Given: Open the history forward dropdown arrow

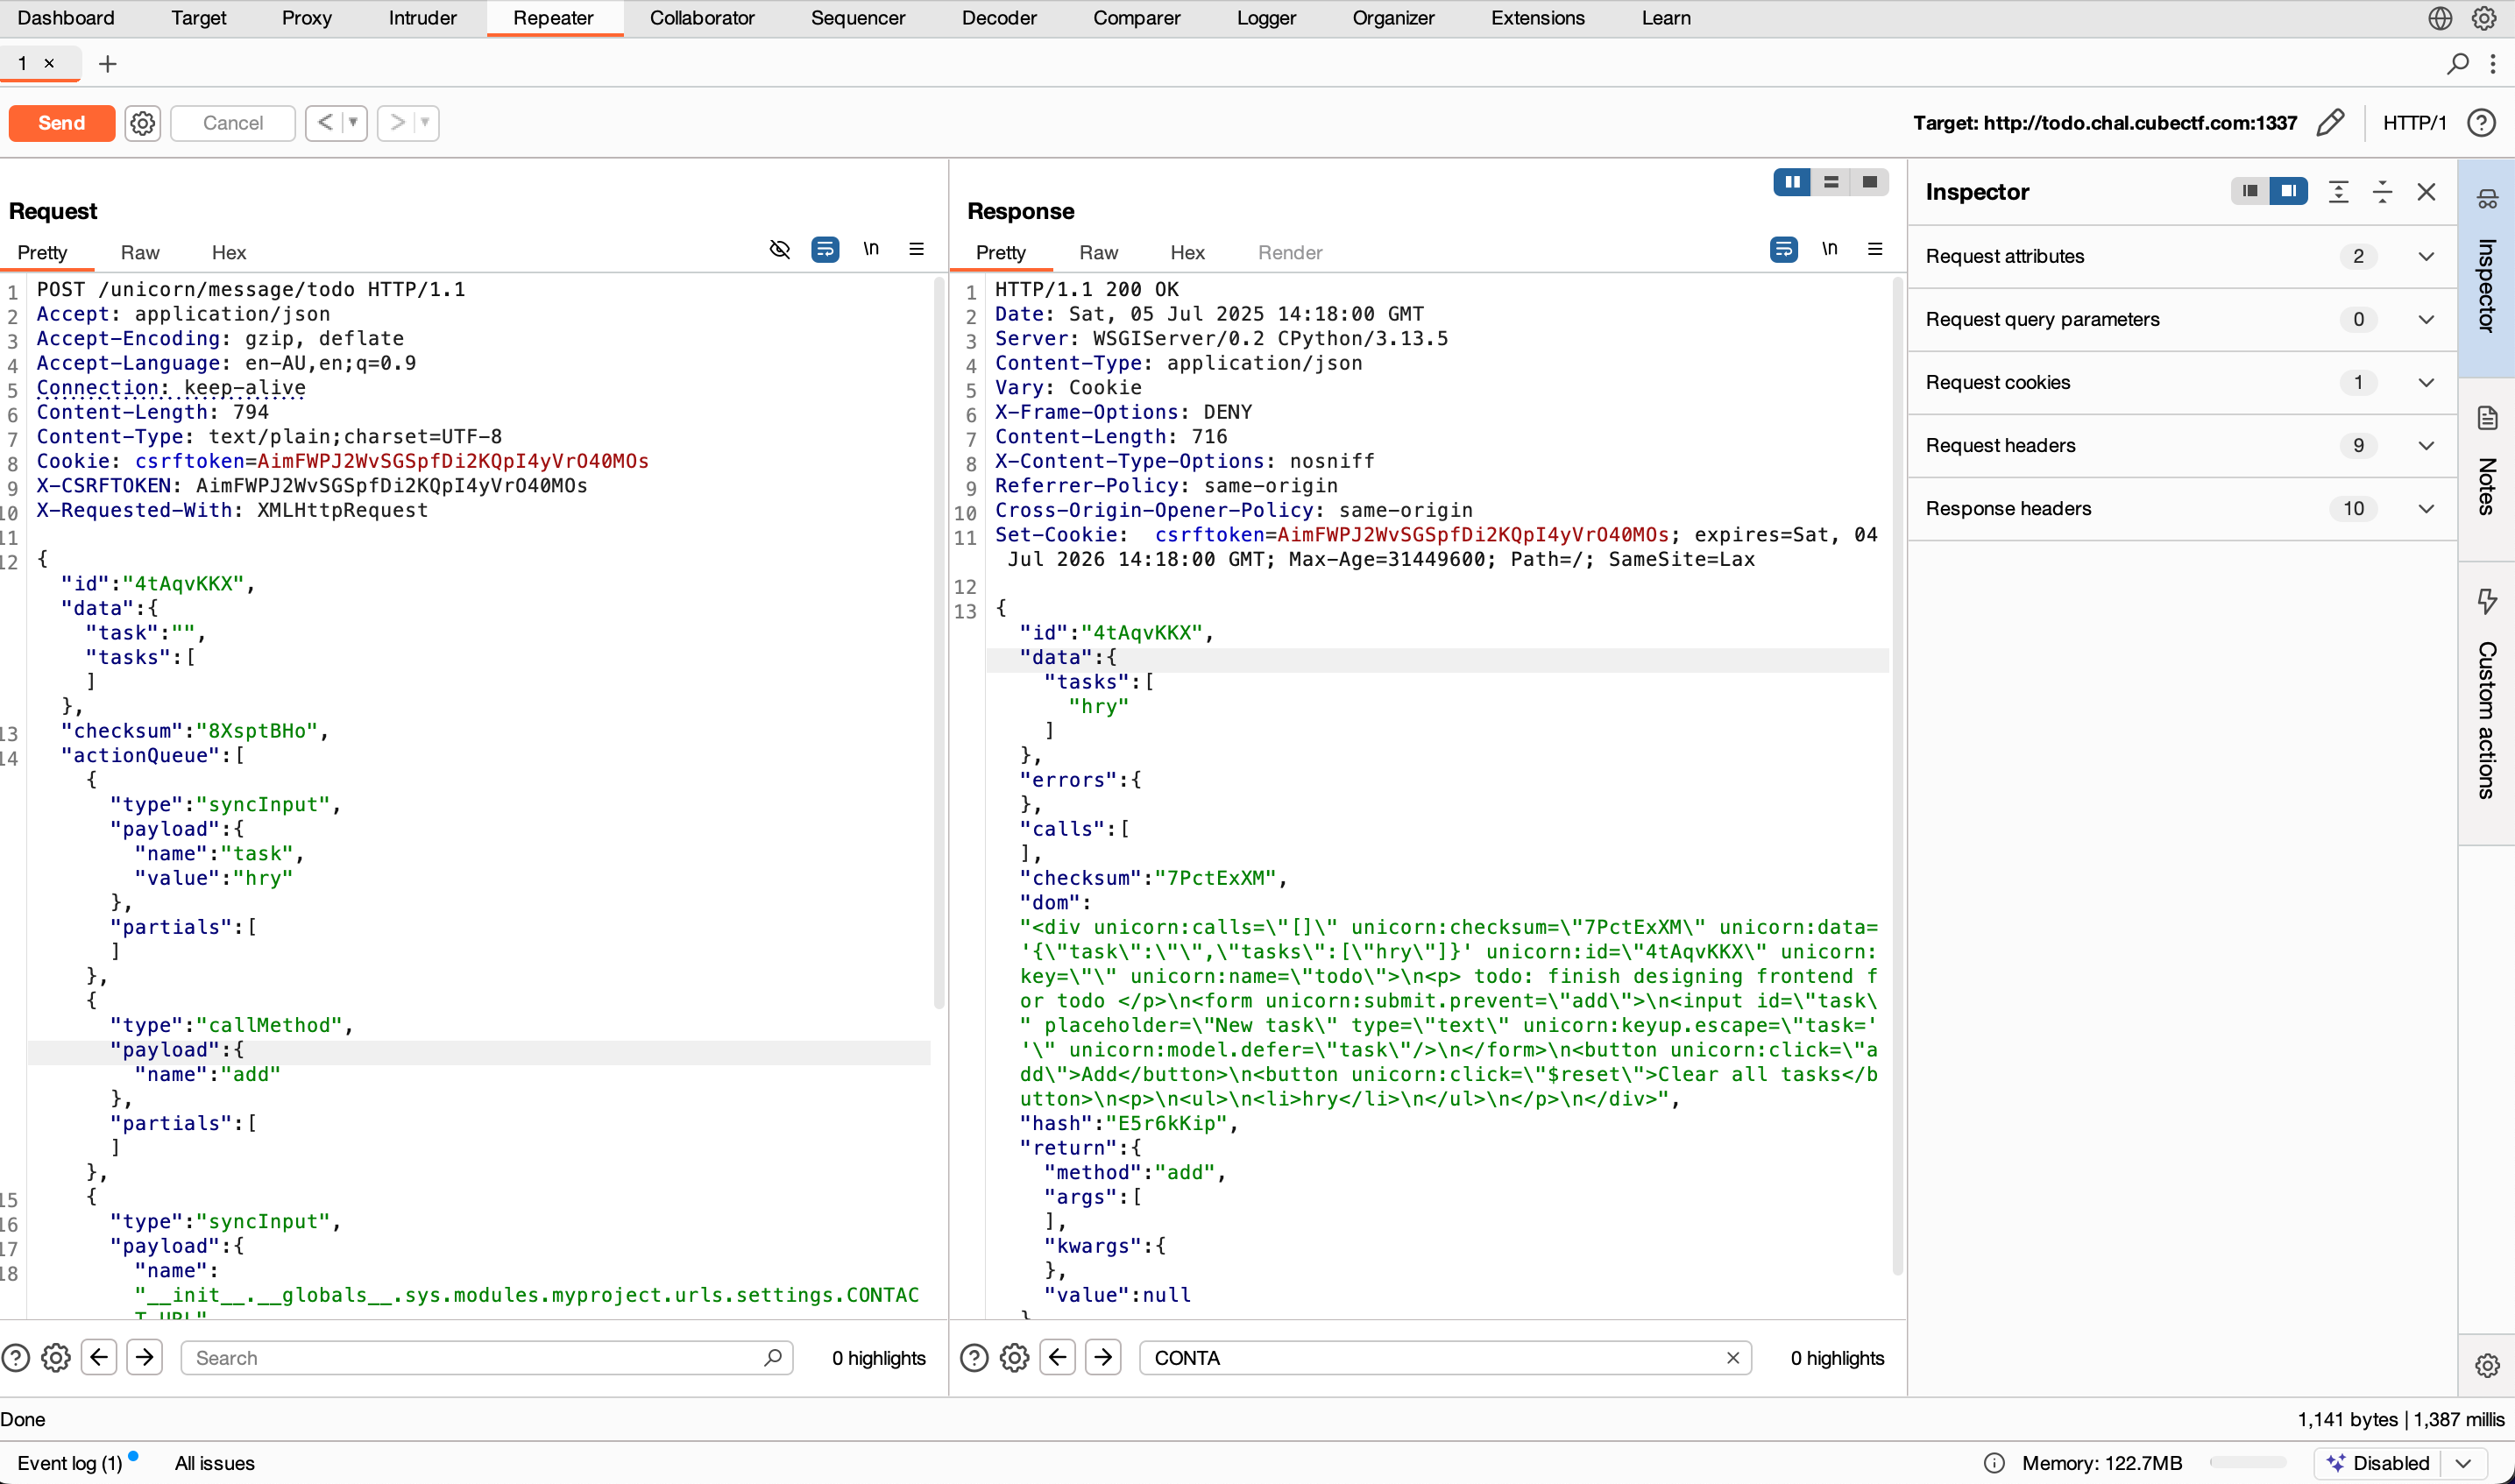Looking at the screenshot, I should pos(426,123).
